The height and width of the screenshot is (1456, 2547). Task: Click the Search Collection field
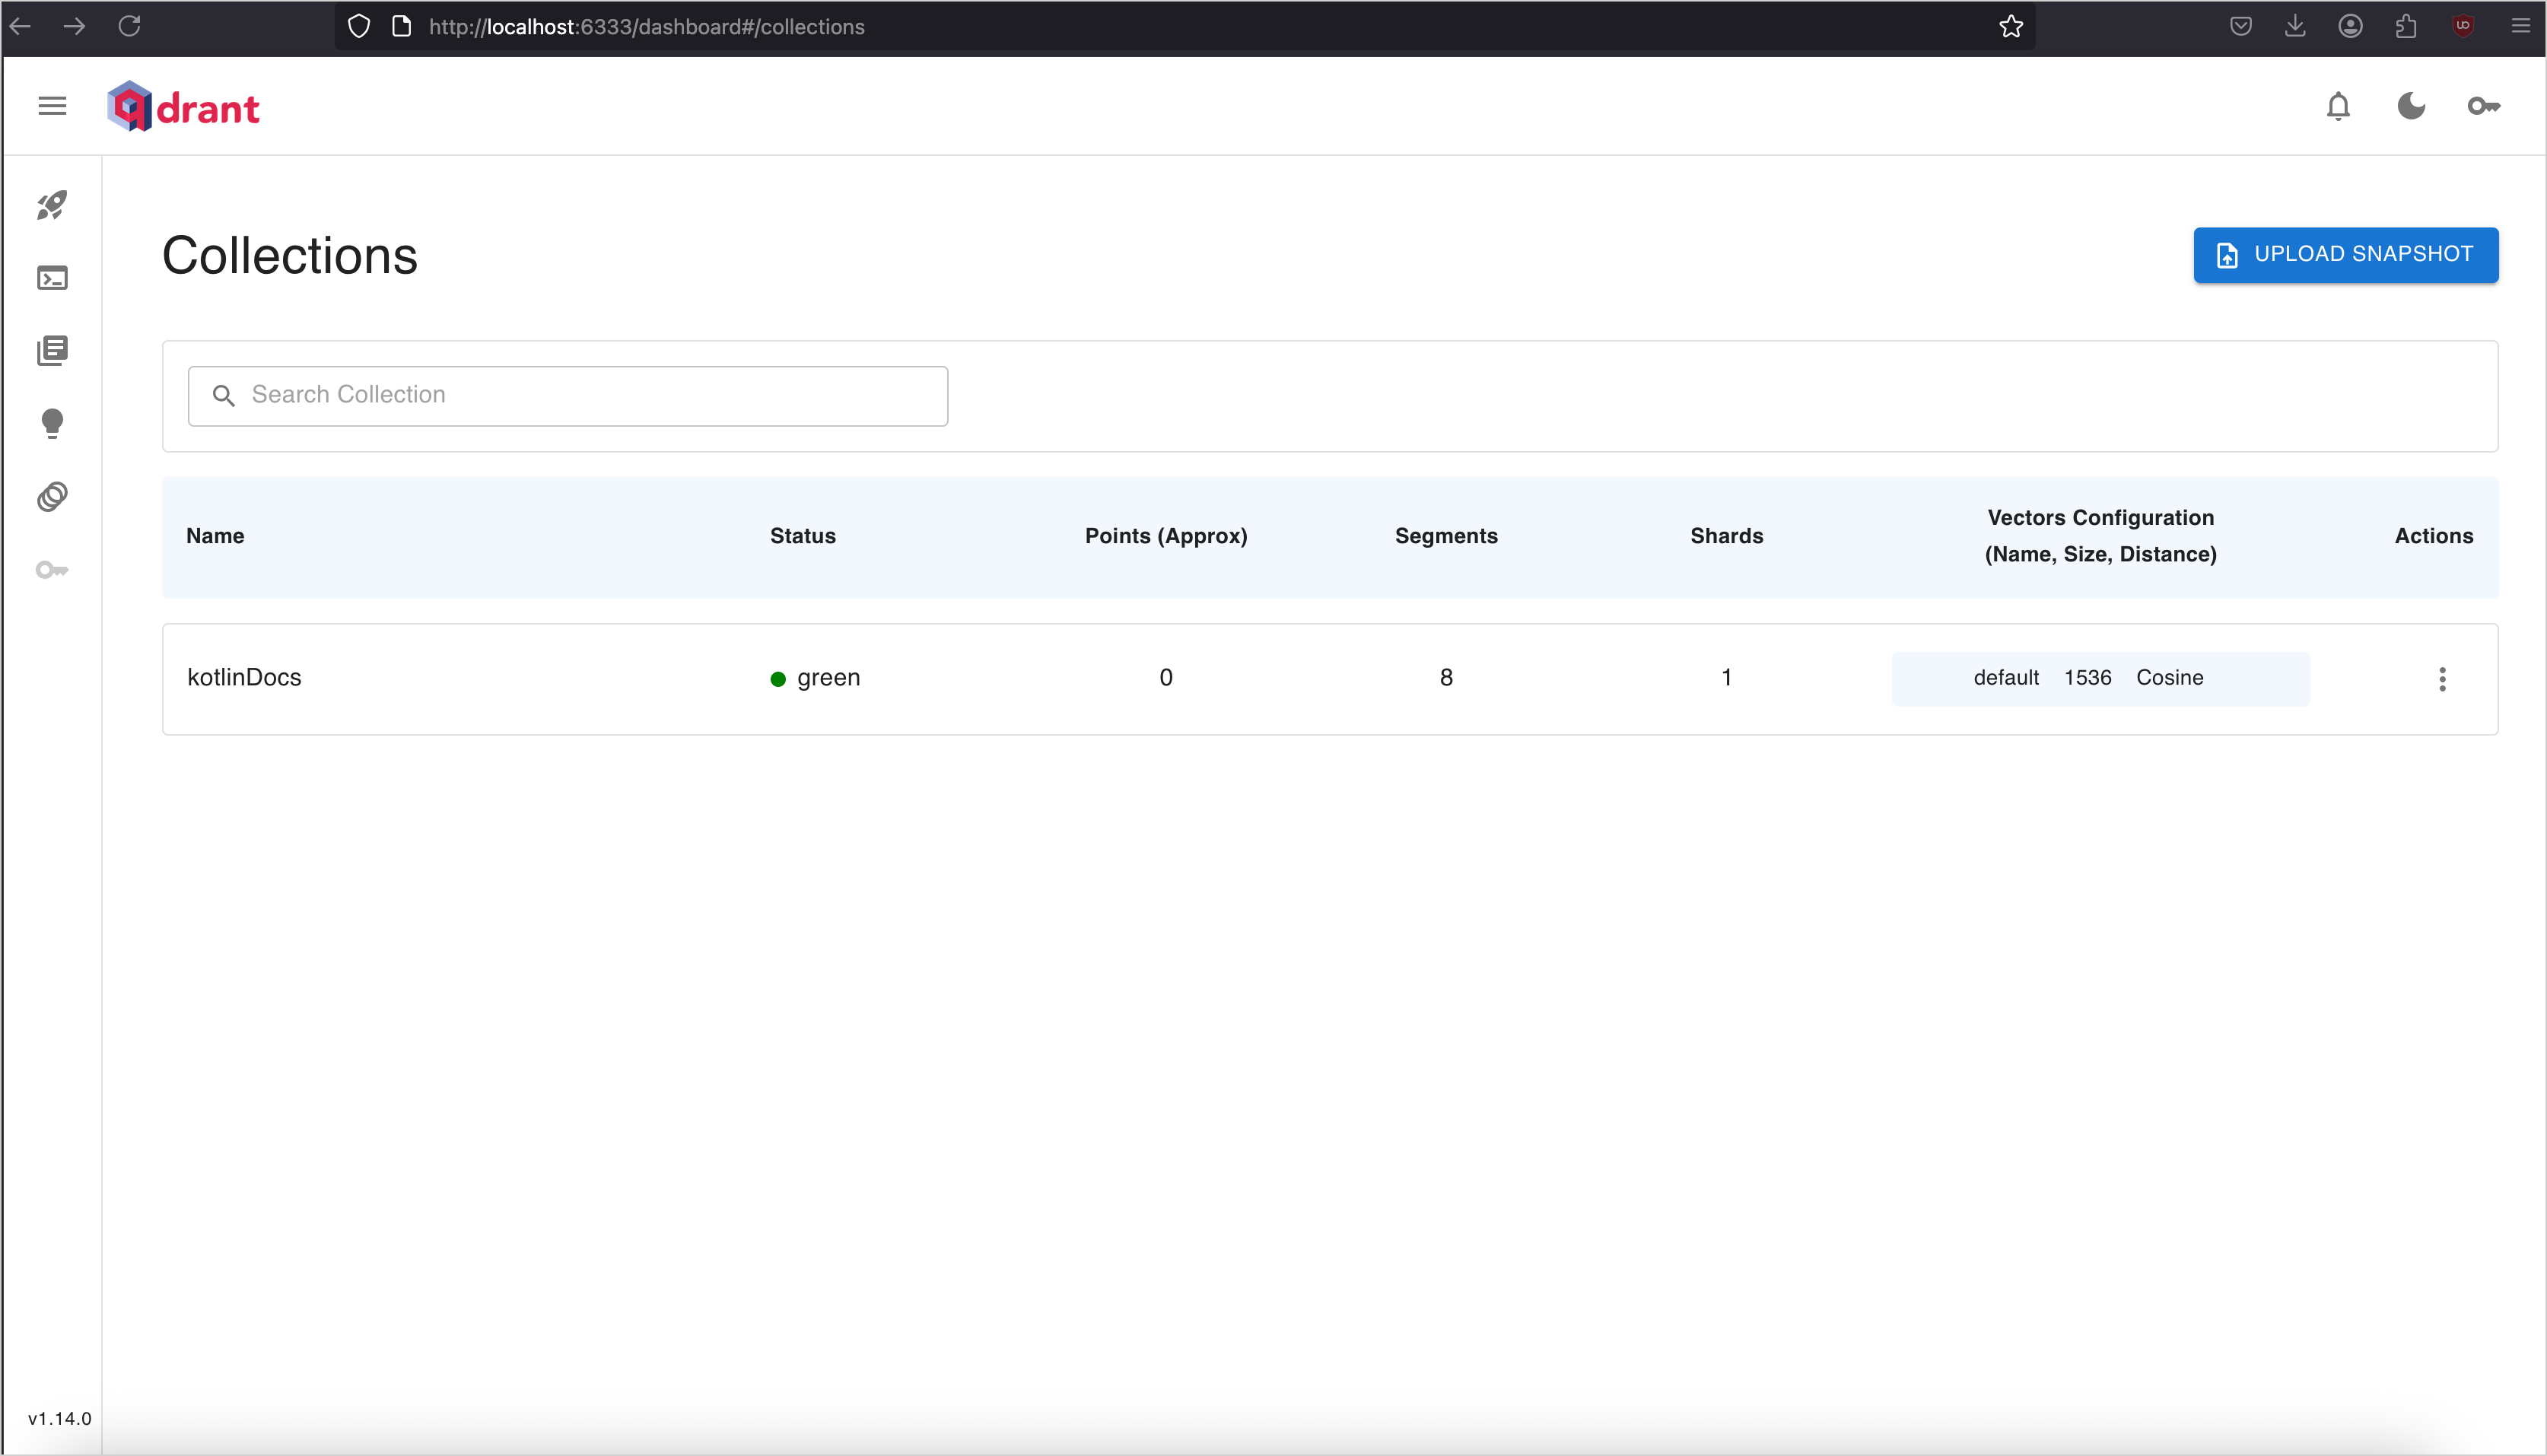pos(567,396)
